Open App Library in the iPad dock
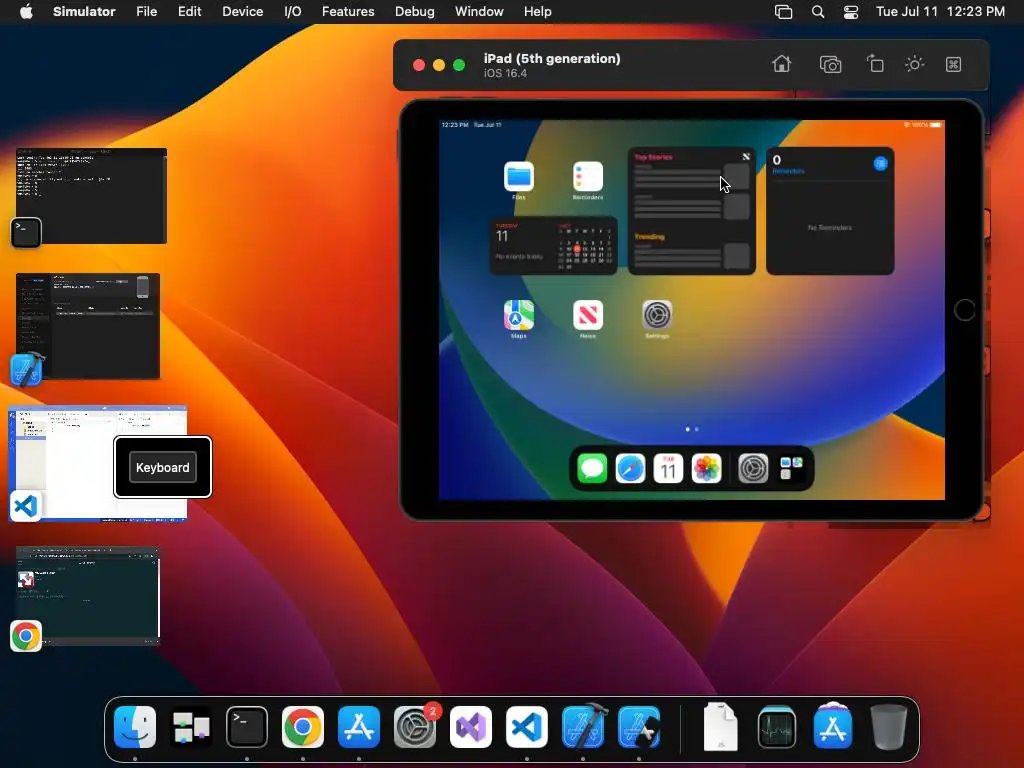The width and height of the screenshot is (1024, 768). (792, 468)
